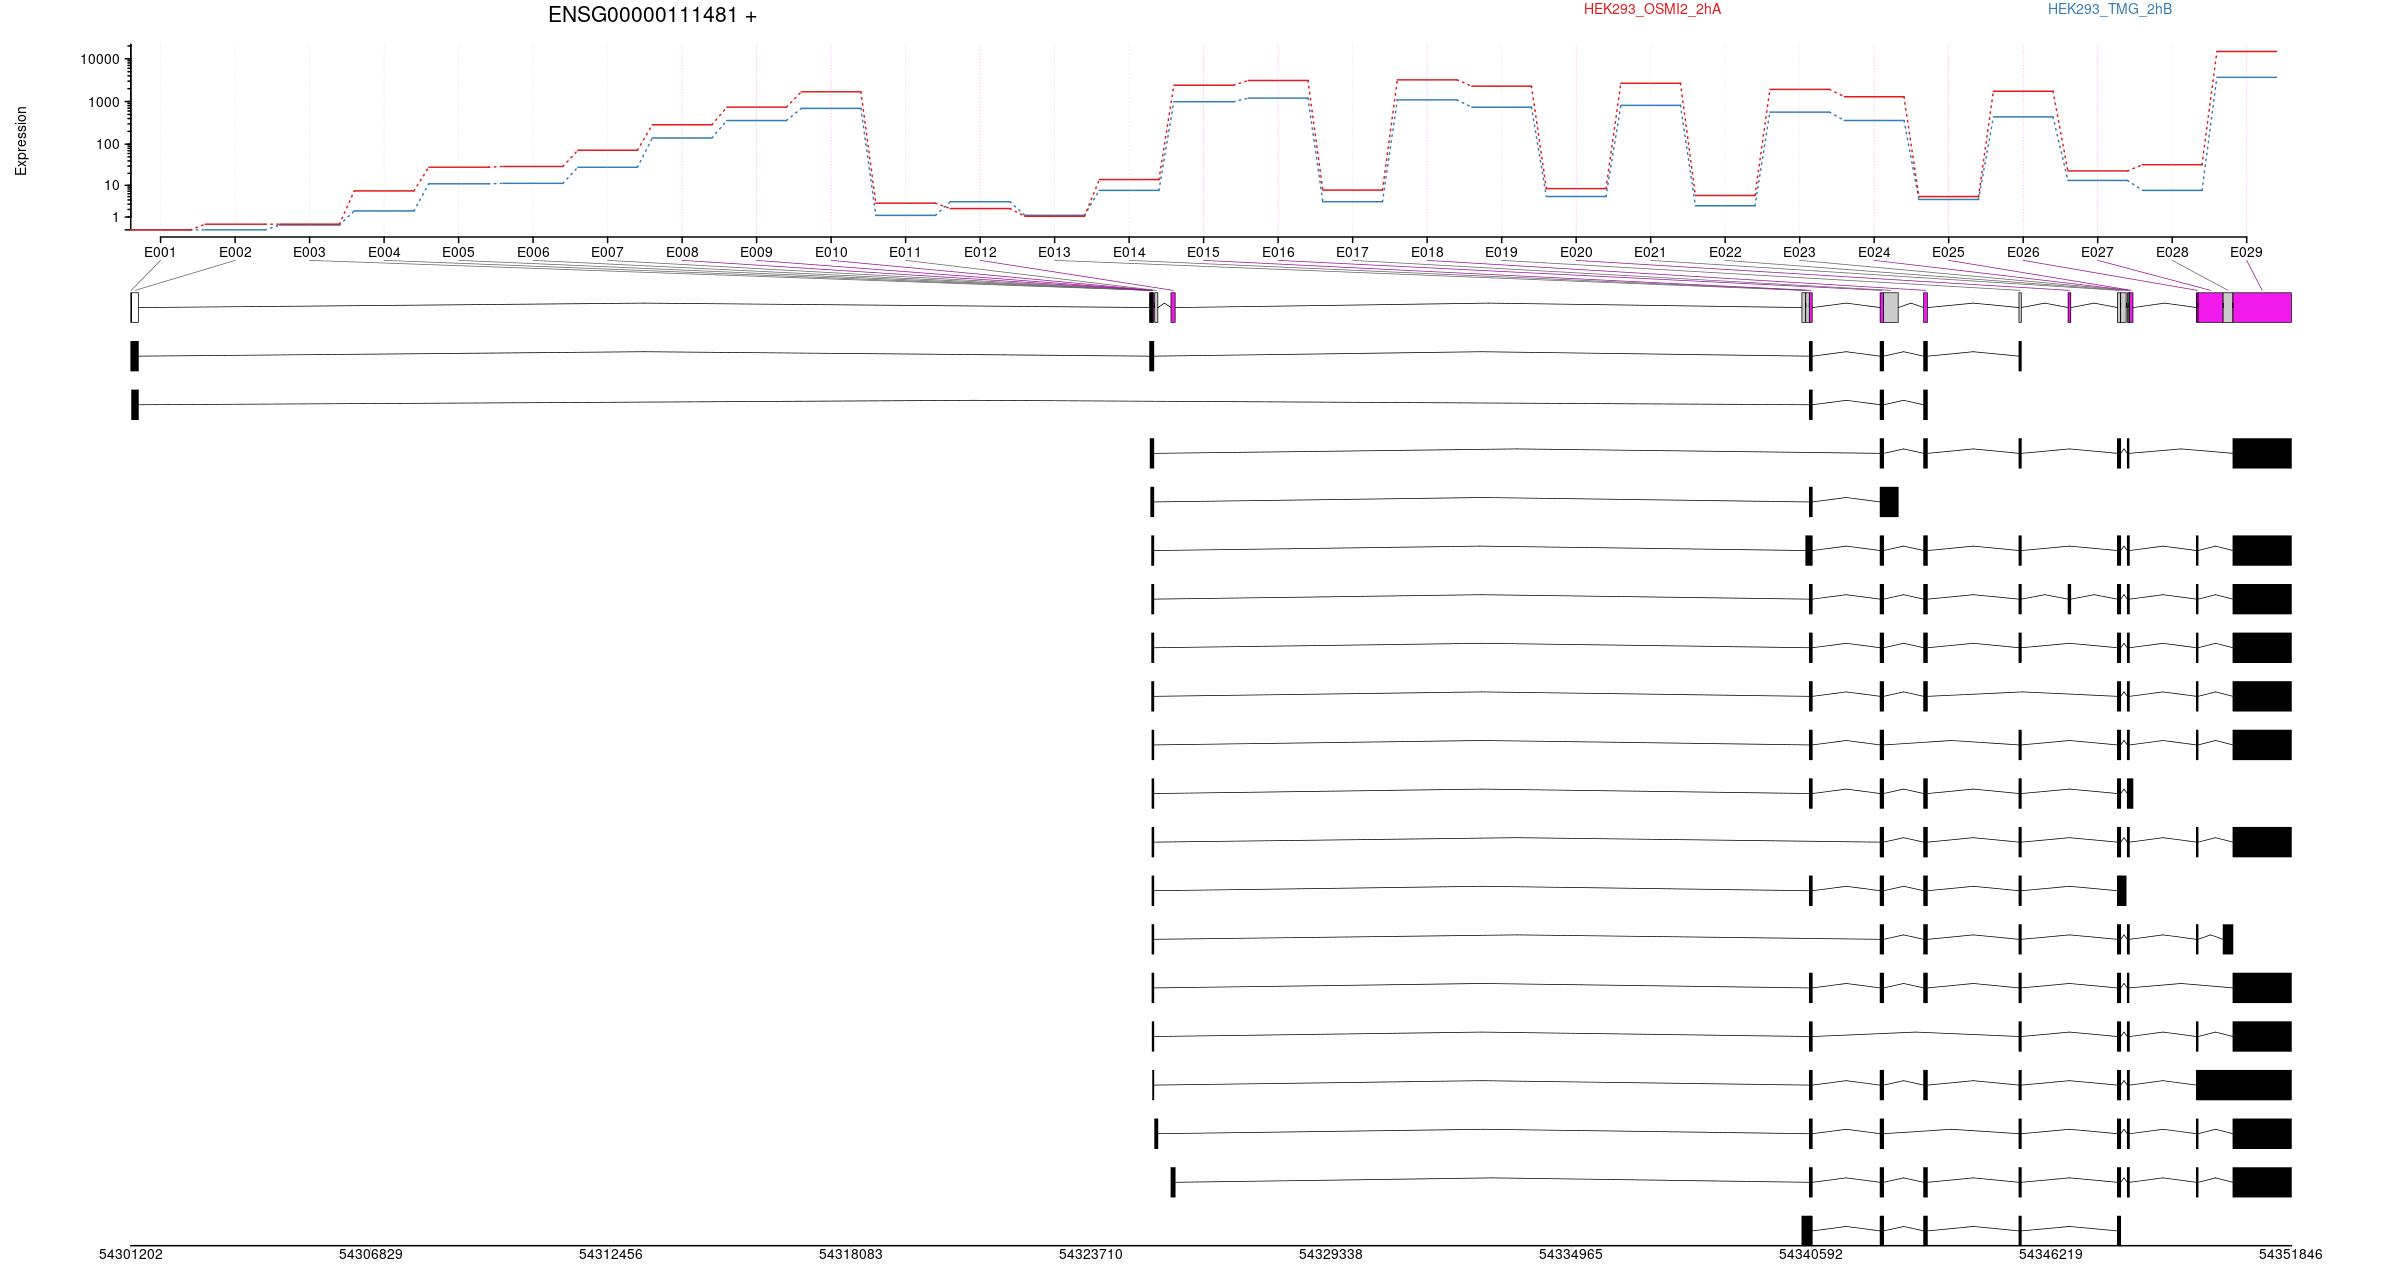Screen dimensions: 2400x1270
Task: Click exon bin label E018
Action: tap(1427, 252)
